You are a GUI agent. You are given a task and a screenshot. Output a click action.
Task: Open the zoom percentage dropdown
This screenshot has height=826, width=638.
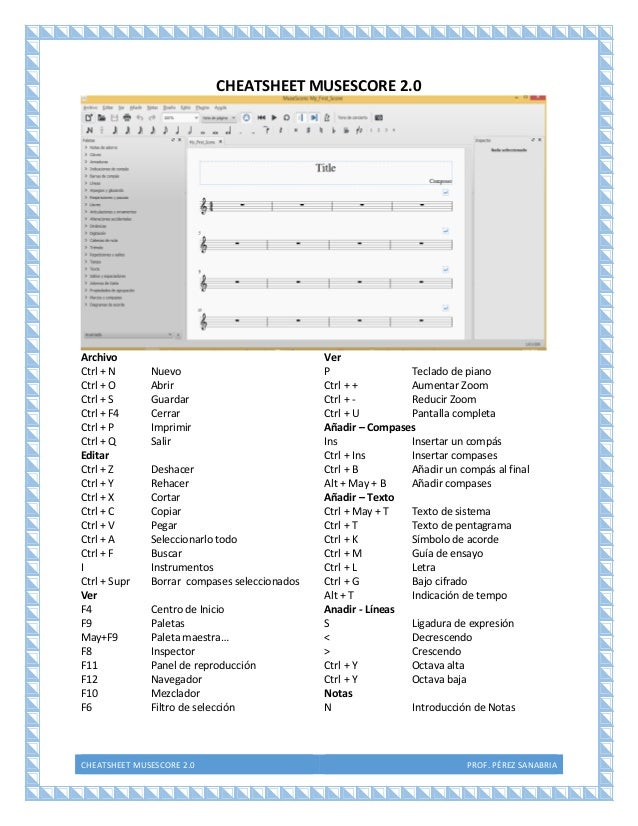click(180, 118)
